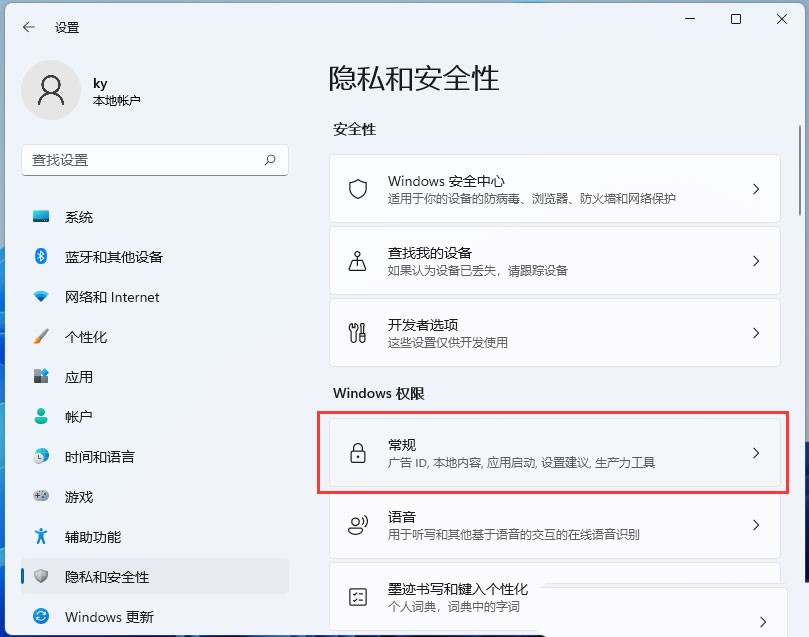This screenshot has height=637, width=809.
Task: Click the search magnifier icon
Action: [270, 160]
